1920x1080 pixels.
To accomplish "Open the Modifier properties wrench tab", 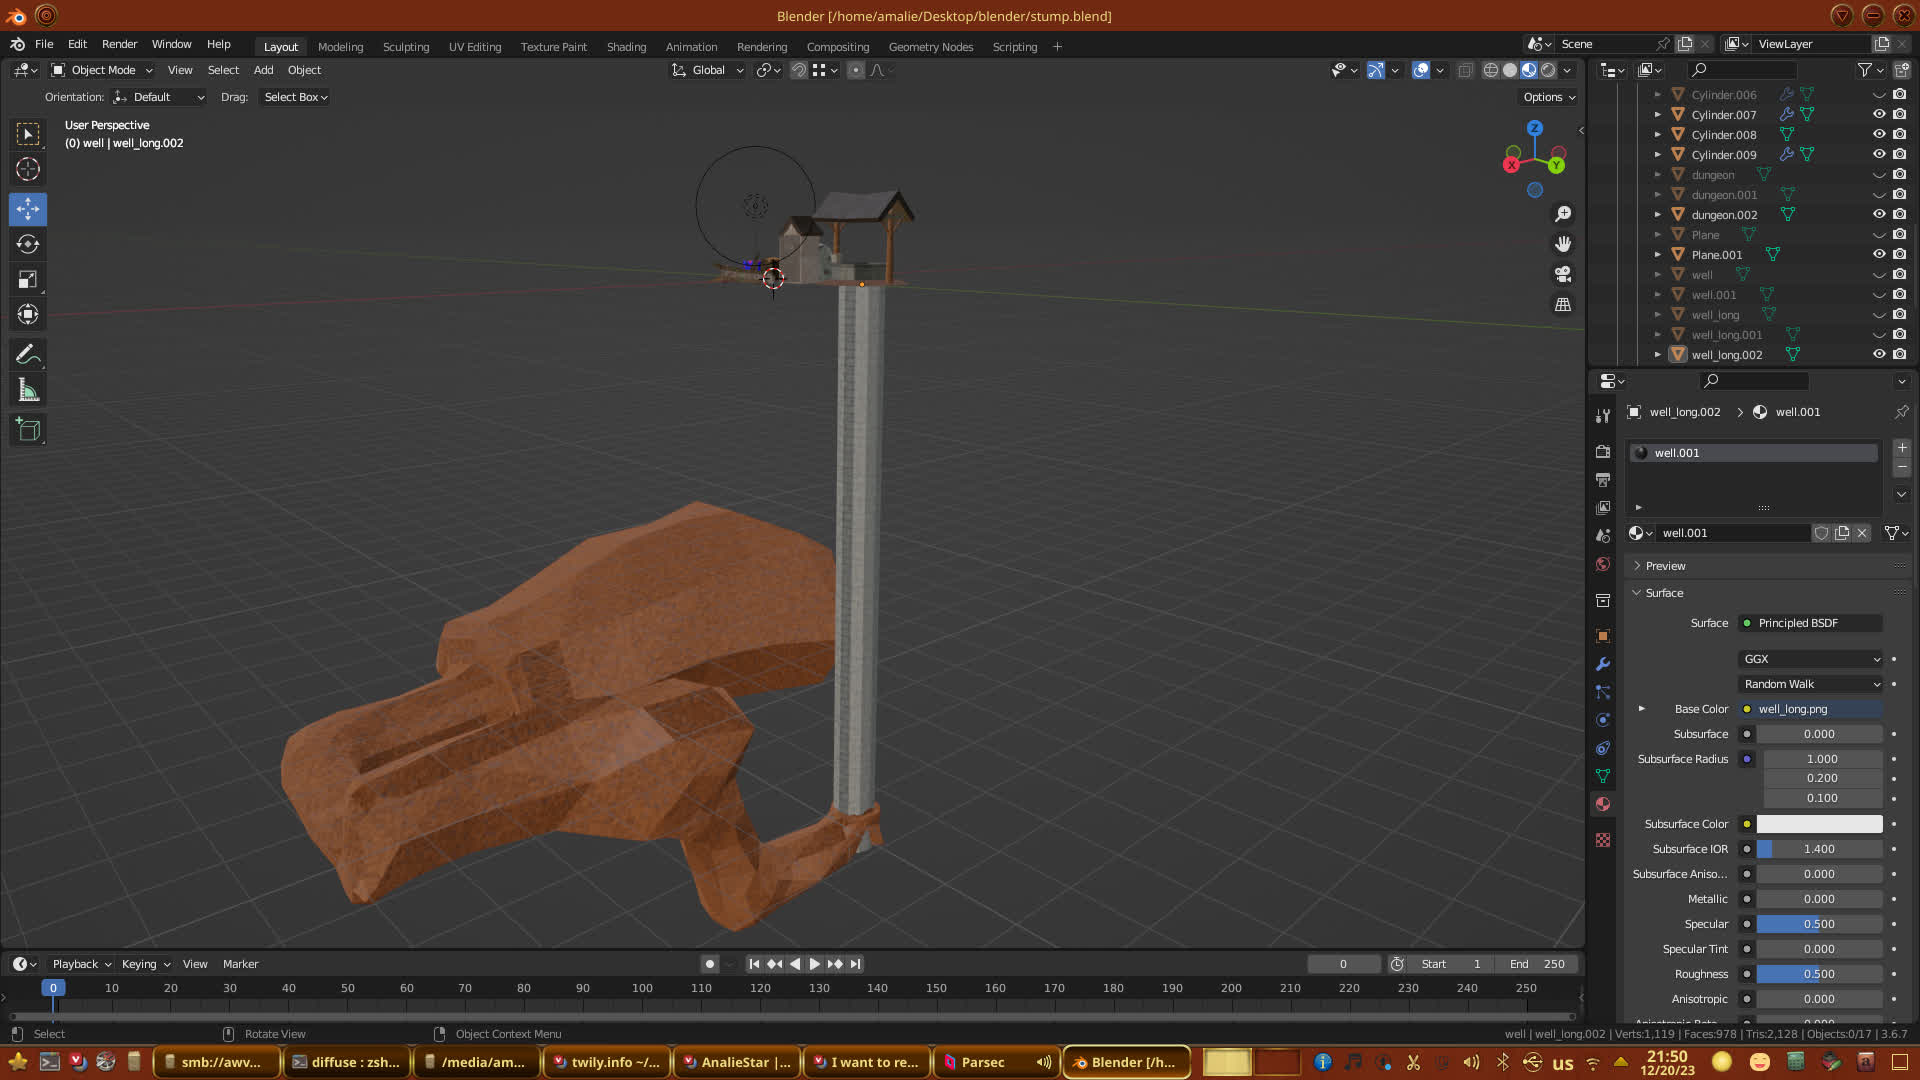I will coord(1603,664).
